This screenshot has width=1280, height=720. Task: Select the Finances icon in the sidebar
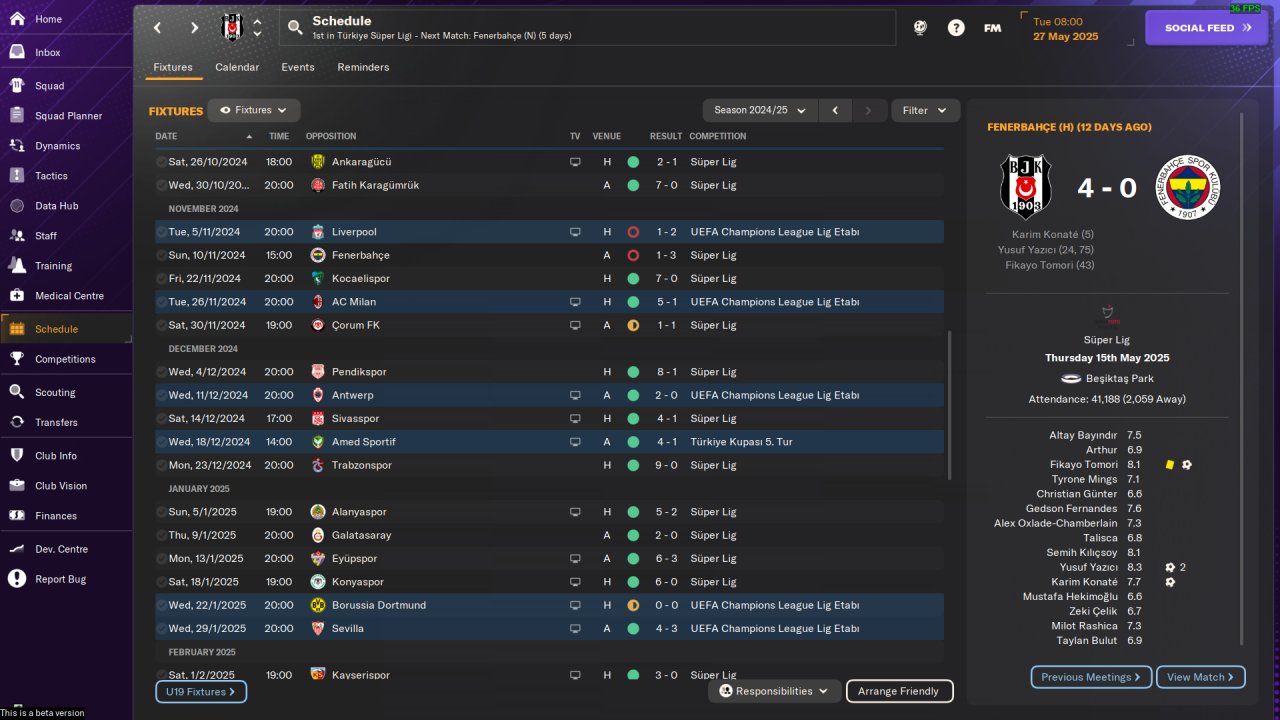17,516
